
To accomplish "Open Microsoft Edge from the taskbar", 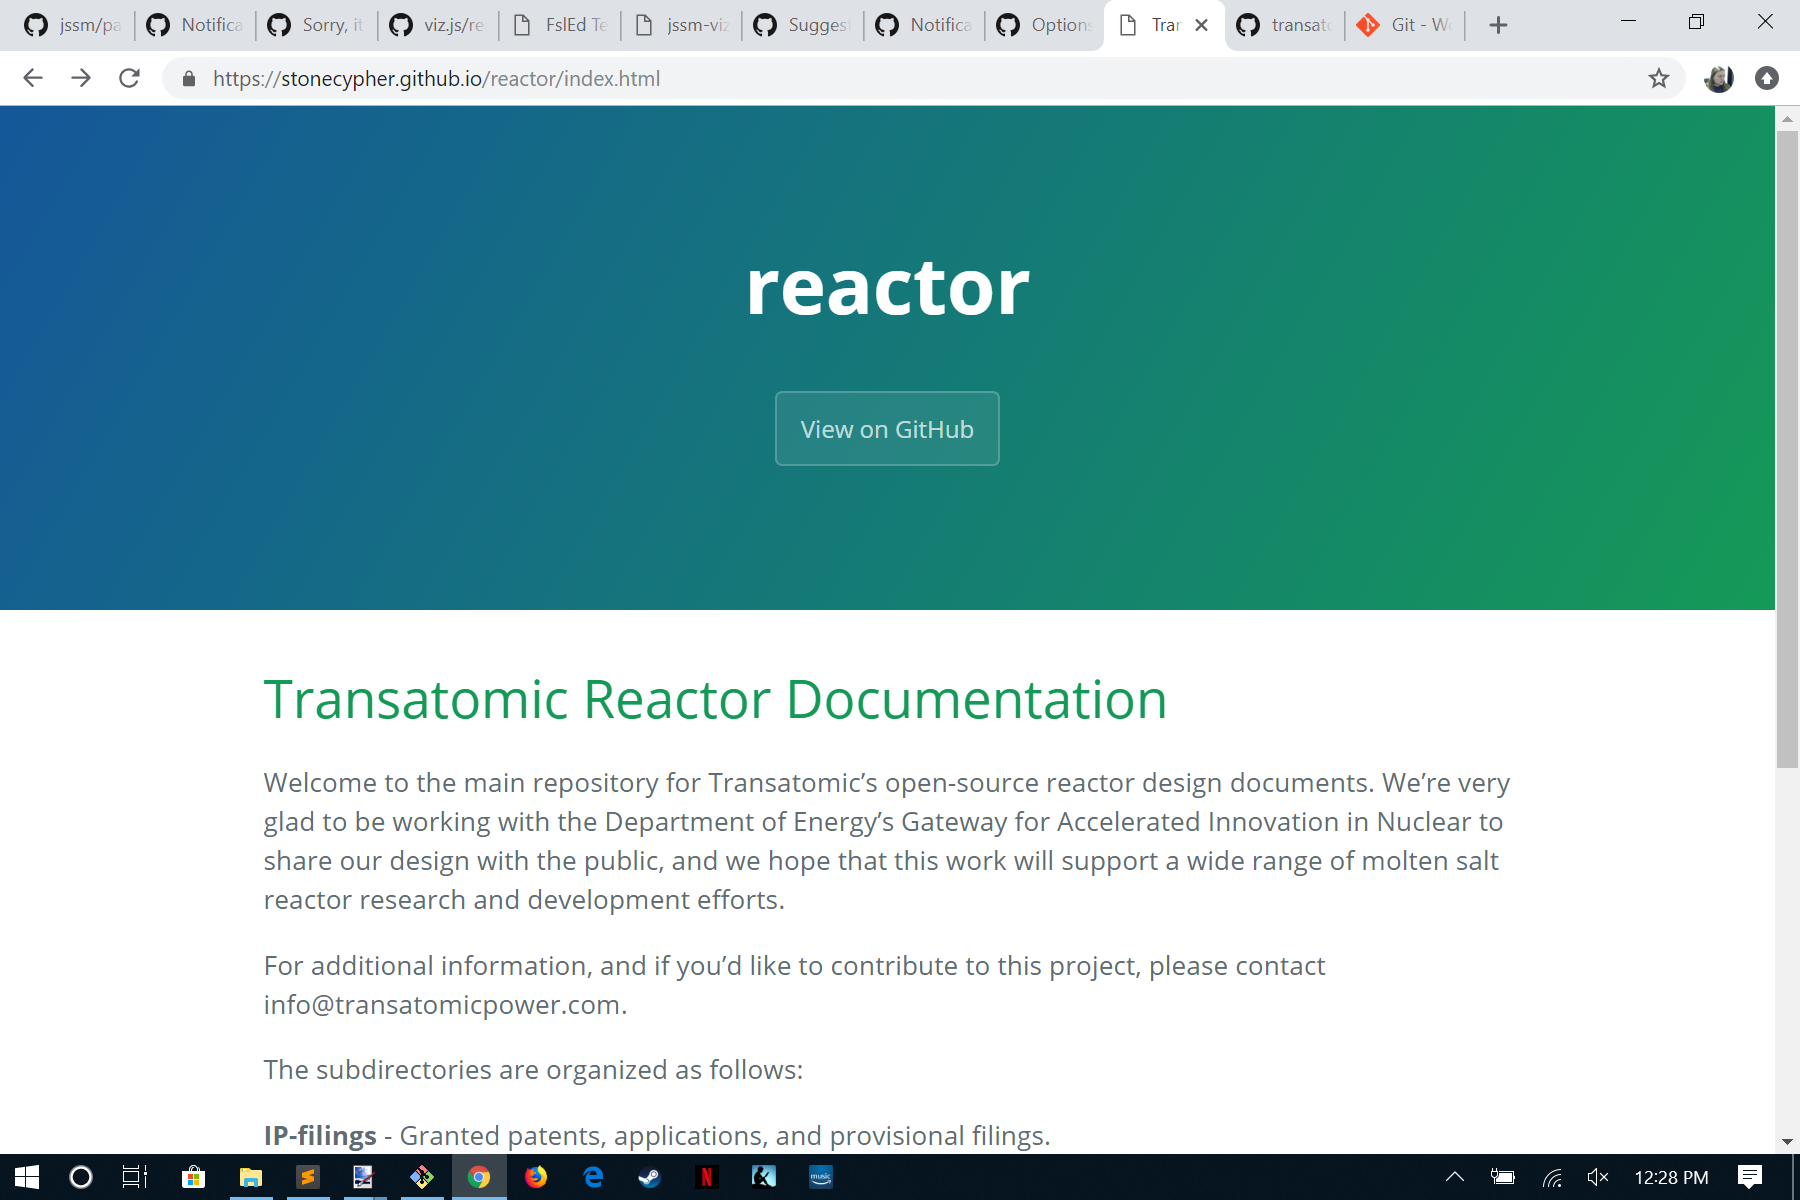I will (x=593, y=1177).
